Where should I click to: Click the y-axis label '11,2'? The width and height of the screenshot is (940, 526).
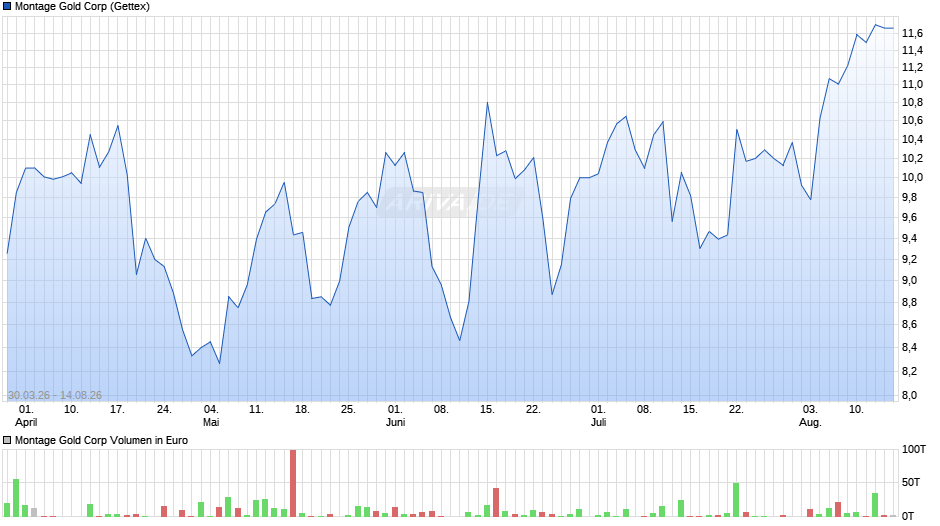[x=912, y=68]
